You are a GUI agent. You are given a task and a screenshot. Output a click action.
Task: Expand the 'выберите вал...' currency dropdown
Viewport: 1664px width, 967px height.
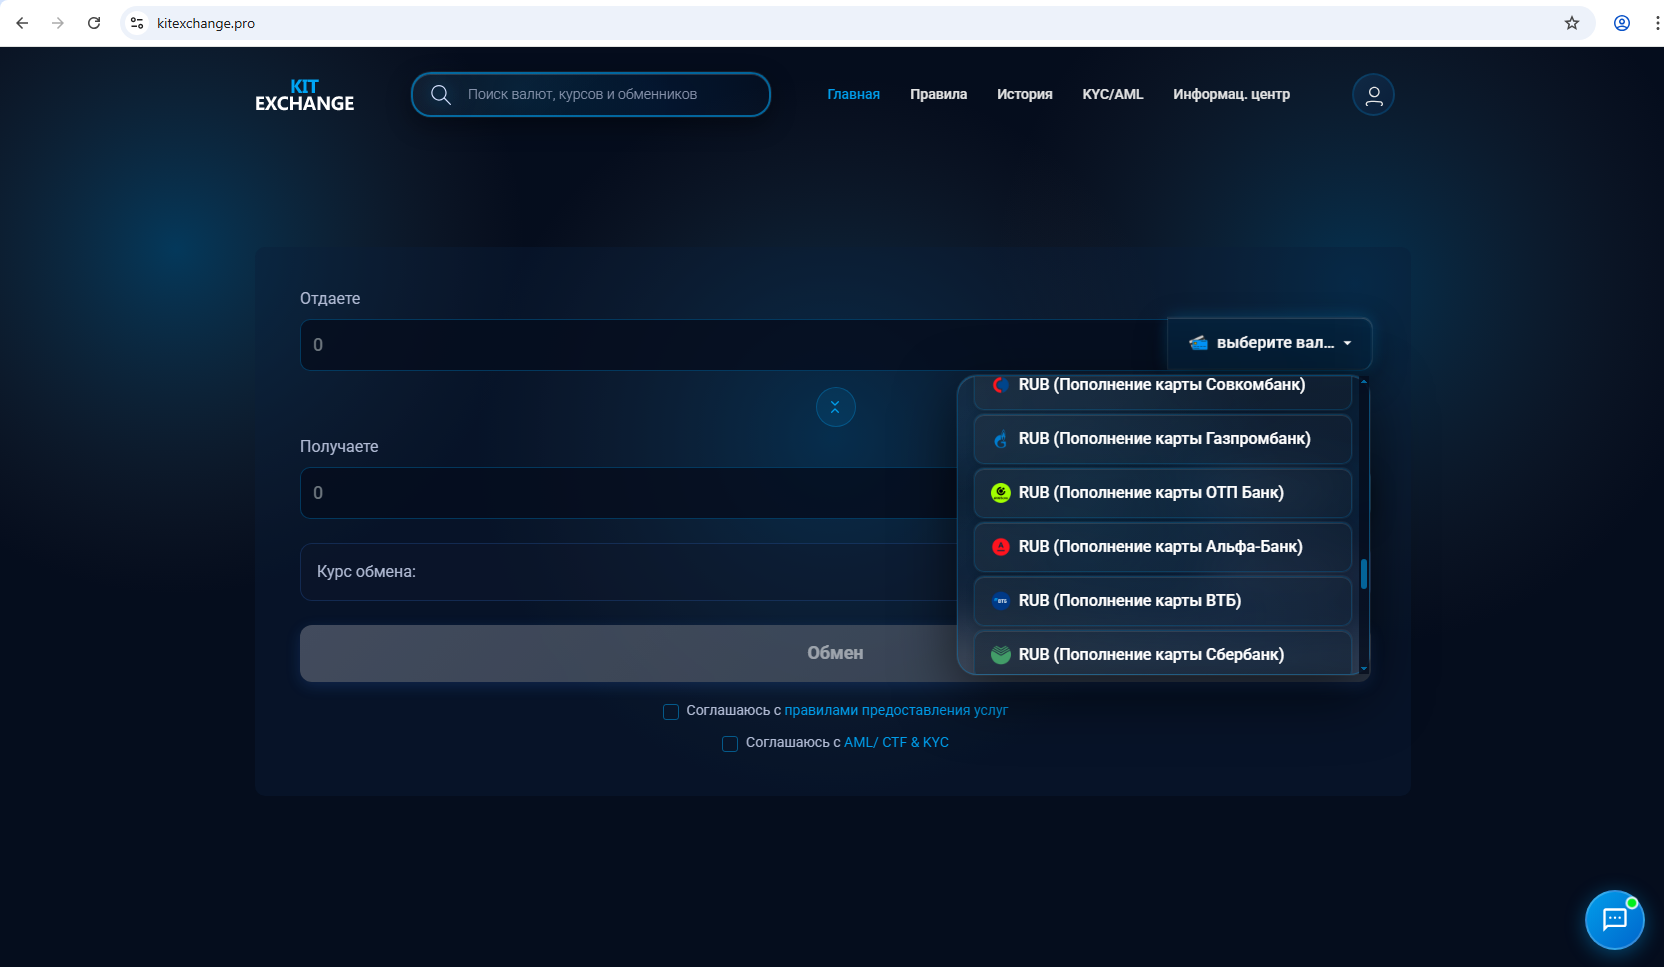point(1269,343)
